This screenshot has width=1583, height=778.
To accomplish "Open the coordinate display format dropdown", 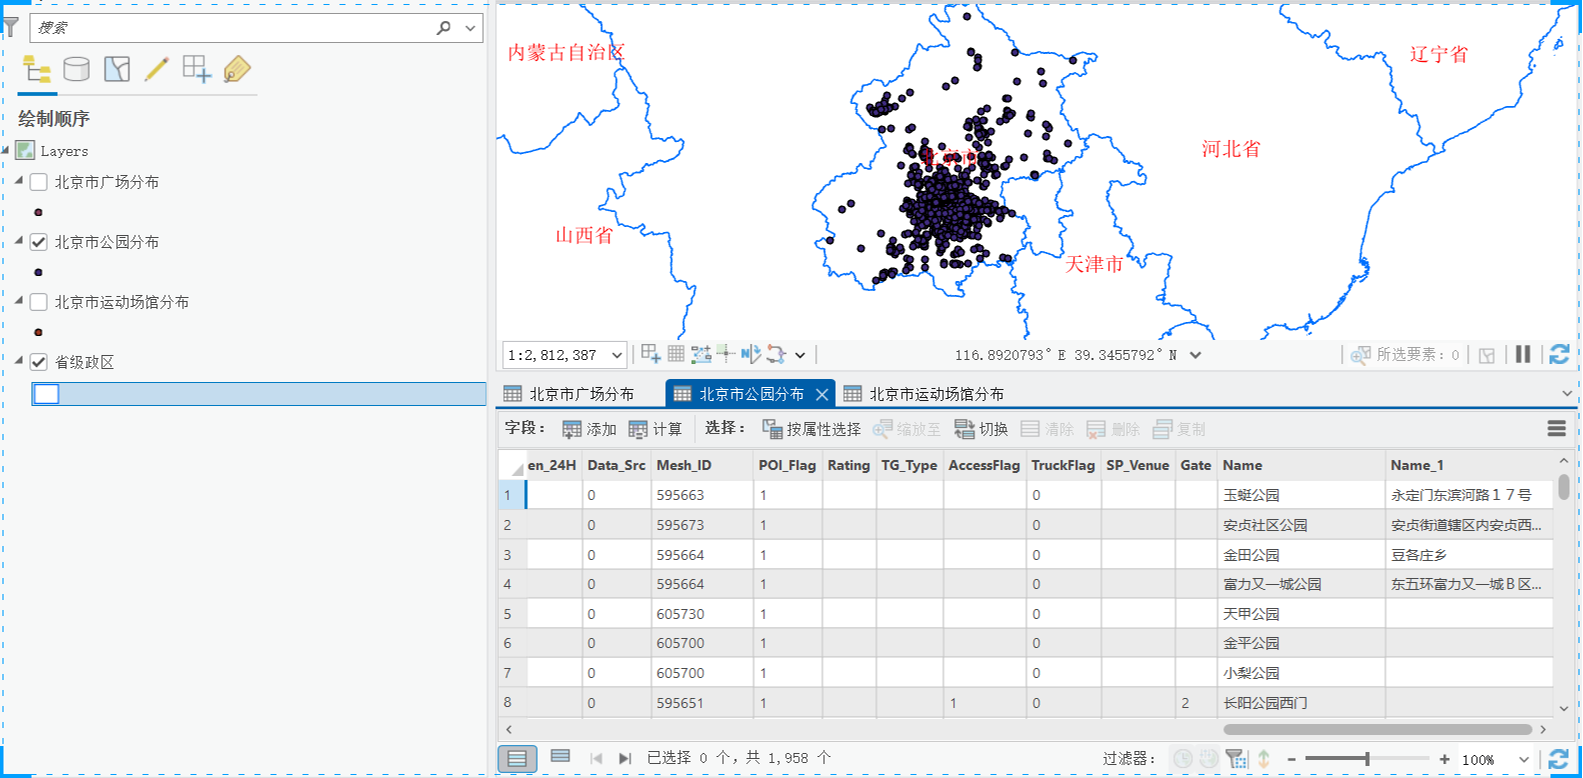I will point(1195,355).
